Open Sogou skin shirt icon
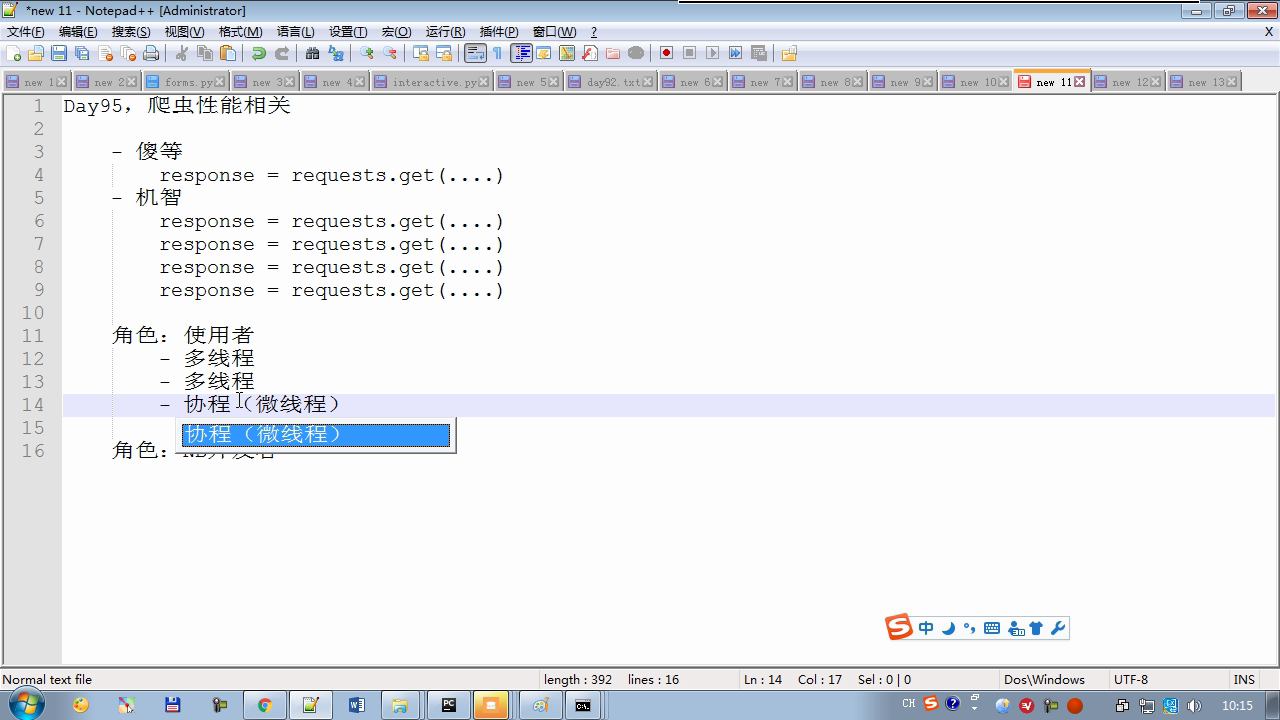1280x720 pixels. tap(1036, 628)
